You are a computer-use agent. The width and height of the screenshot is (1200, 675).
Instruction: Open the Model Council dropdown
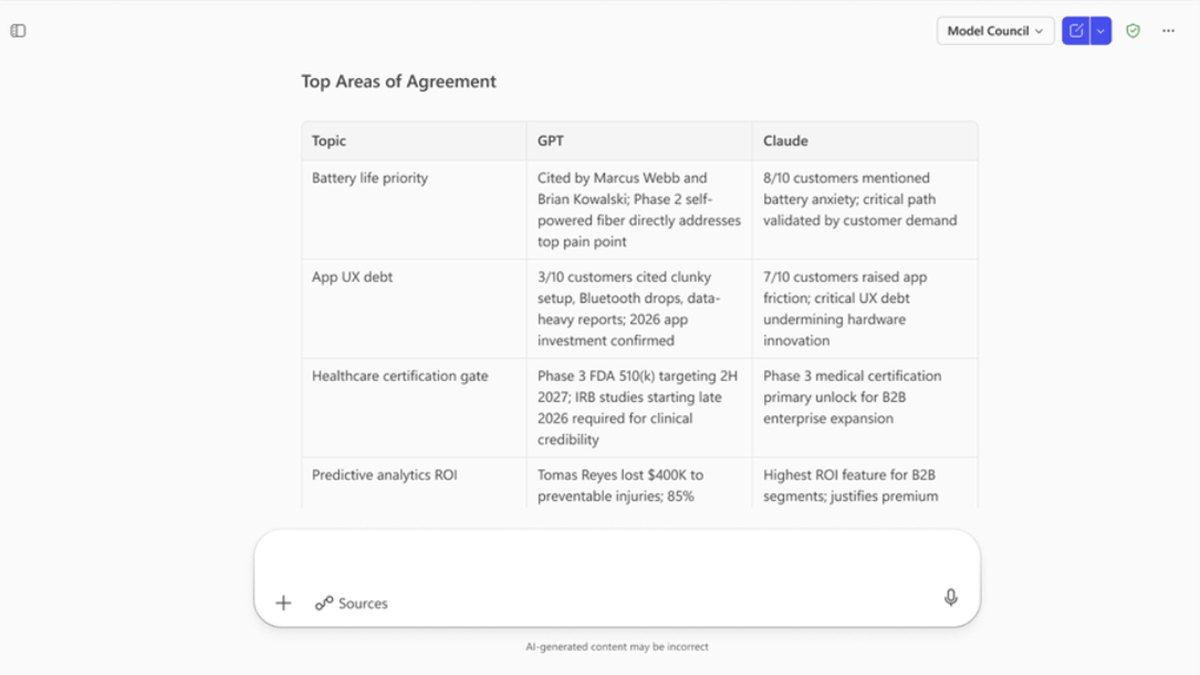[995, 30]
